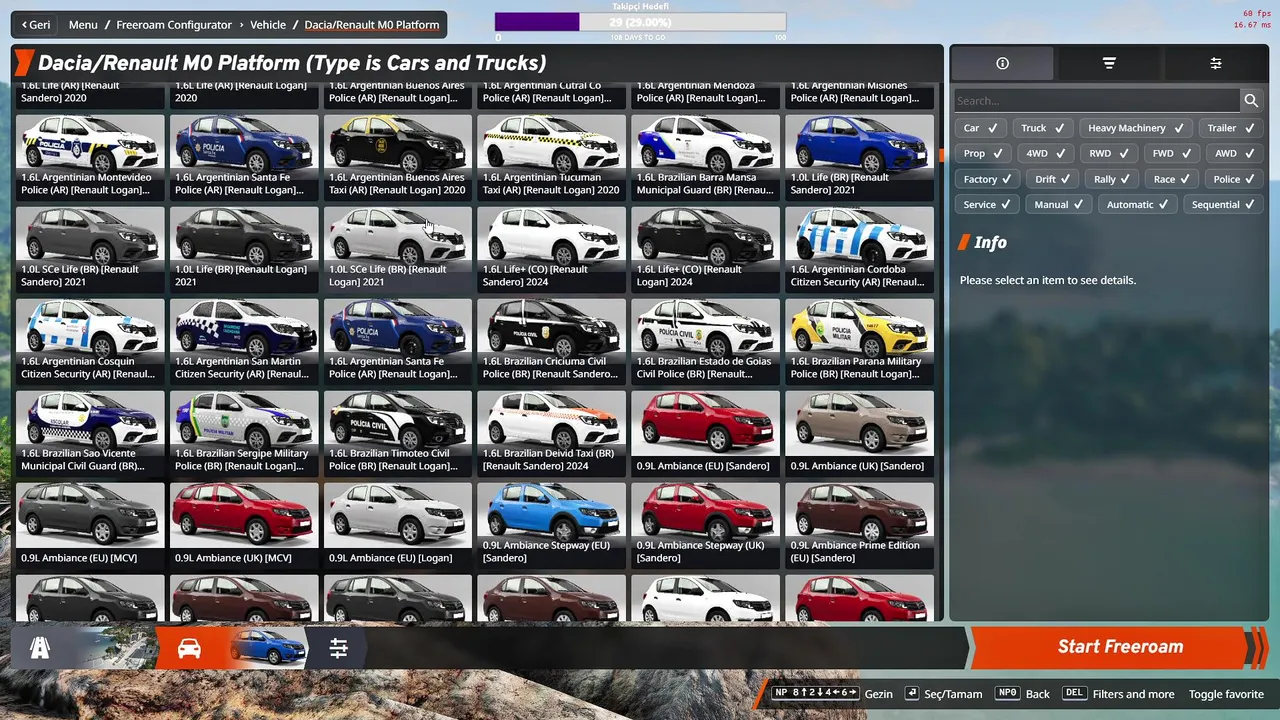Click the Back key hint

coord(1023,694)
